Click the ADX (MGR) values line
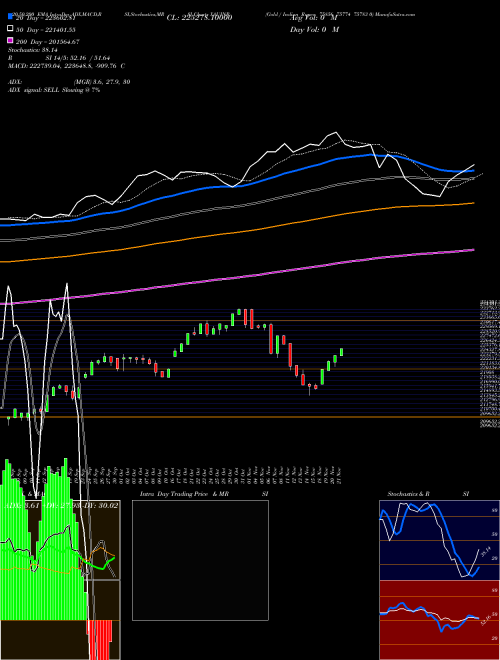 [69, 82]
